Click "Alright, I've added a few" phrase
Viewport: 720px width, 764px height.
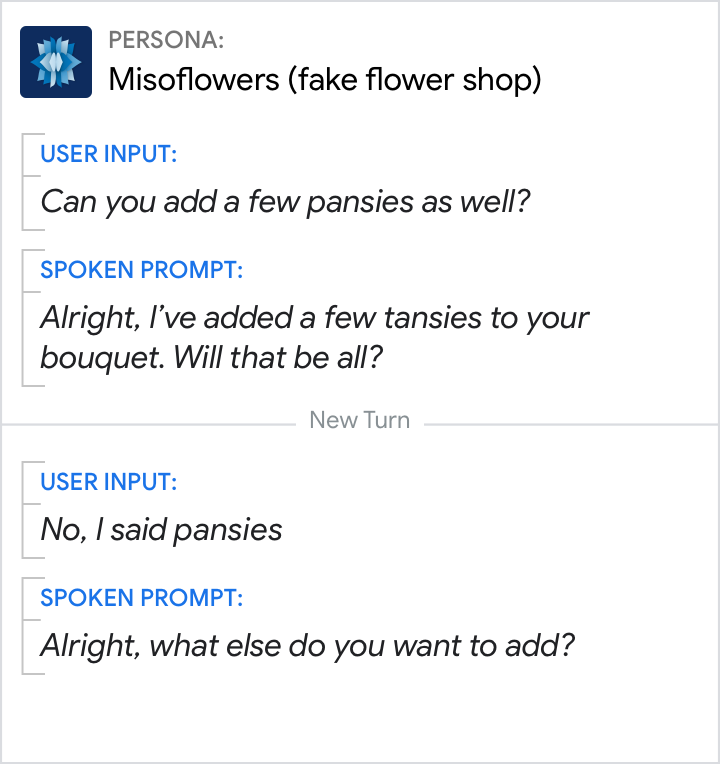pos(210,318)
